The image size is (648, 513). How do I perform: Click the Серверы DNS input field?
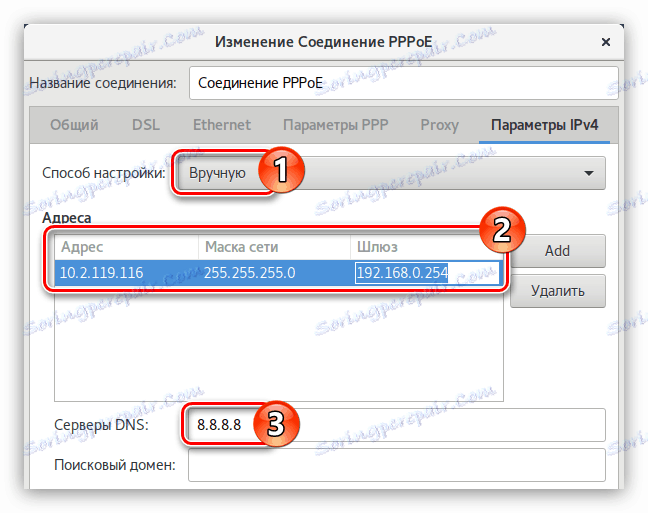pyautogui.click(x=397, y=425)
